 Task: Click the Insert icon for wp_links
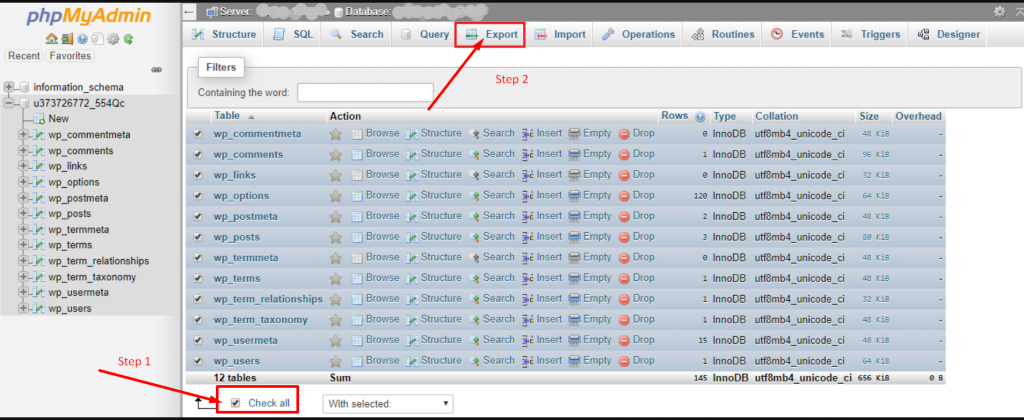click(x=528, y=175)
